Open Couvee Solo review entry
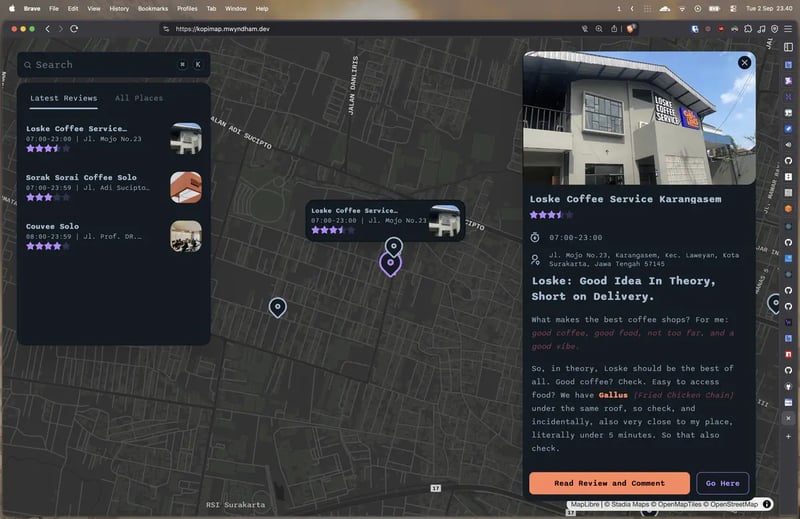The height and width of the screenshot is (519, 800). [114, 236]
